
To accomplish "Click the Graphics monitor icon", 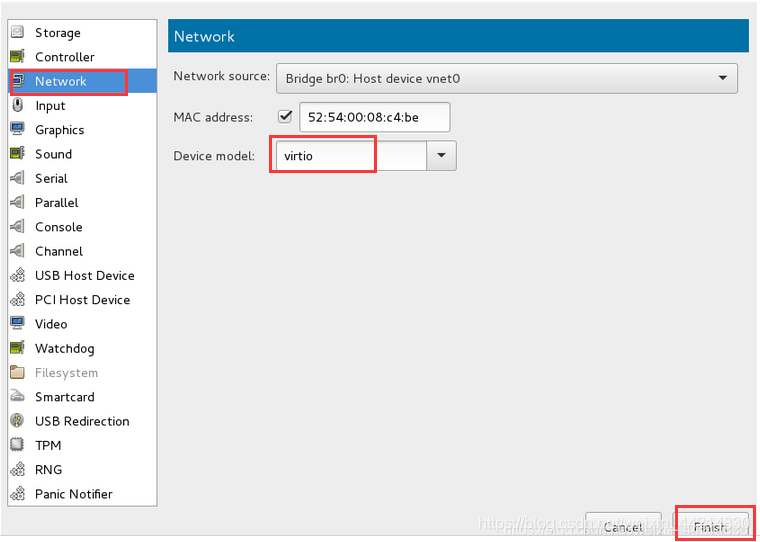I will coord(17,129).
